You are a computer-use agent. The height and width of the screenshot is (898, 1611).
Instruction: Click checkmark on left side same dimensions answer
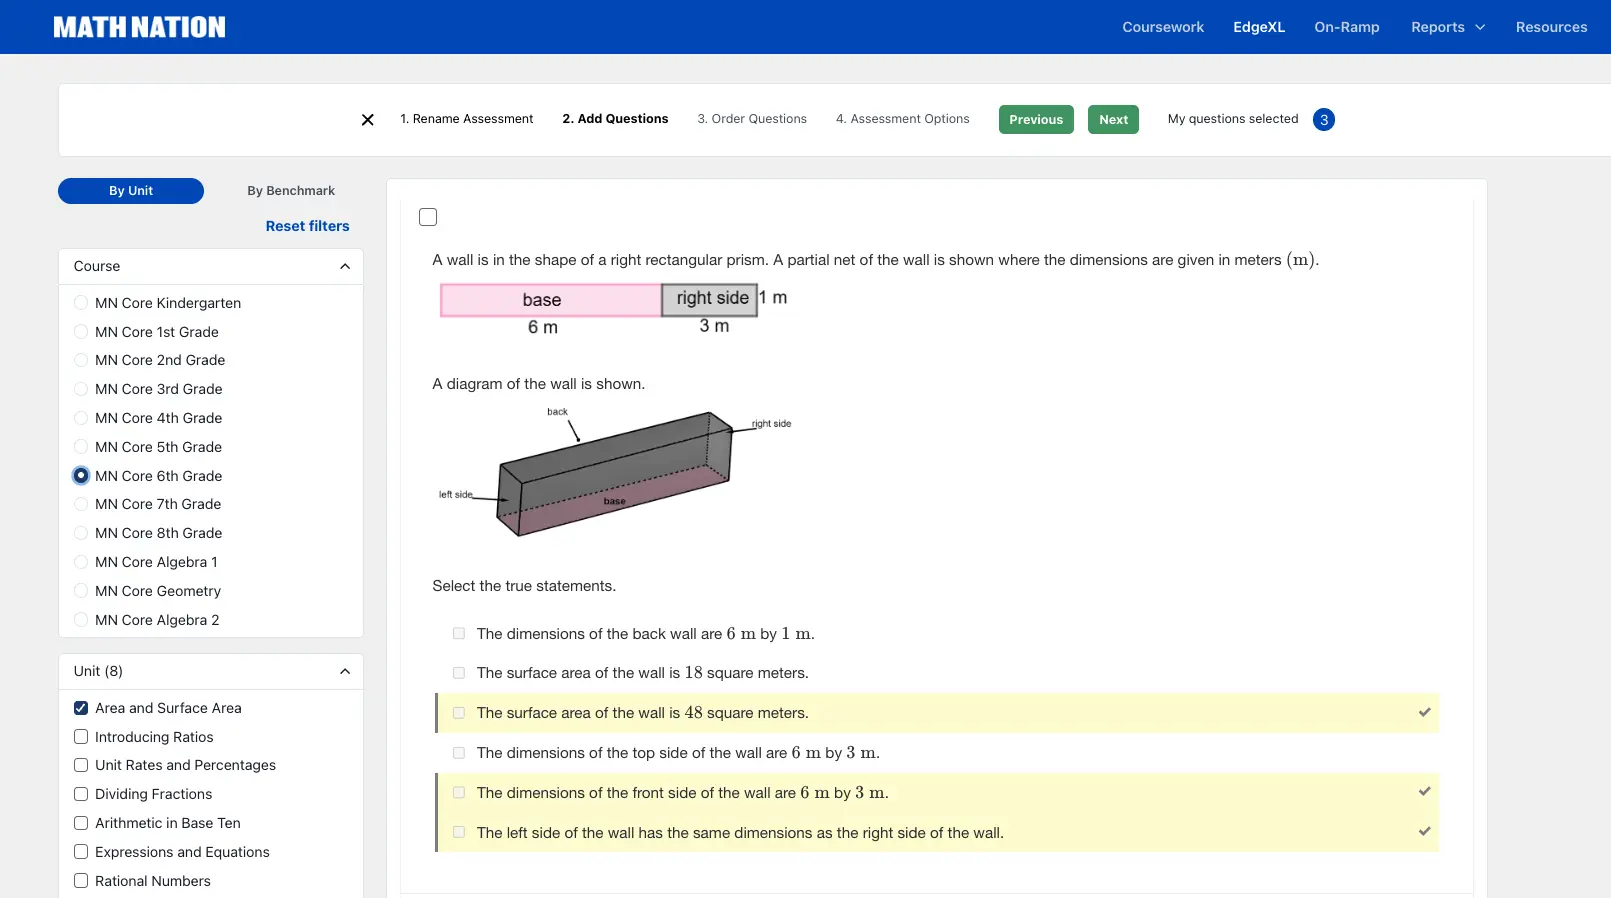(x=1424, y=832)
